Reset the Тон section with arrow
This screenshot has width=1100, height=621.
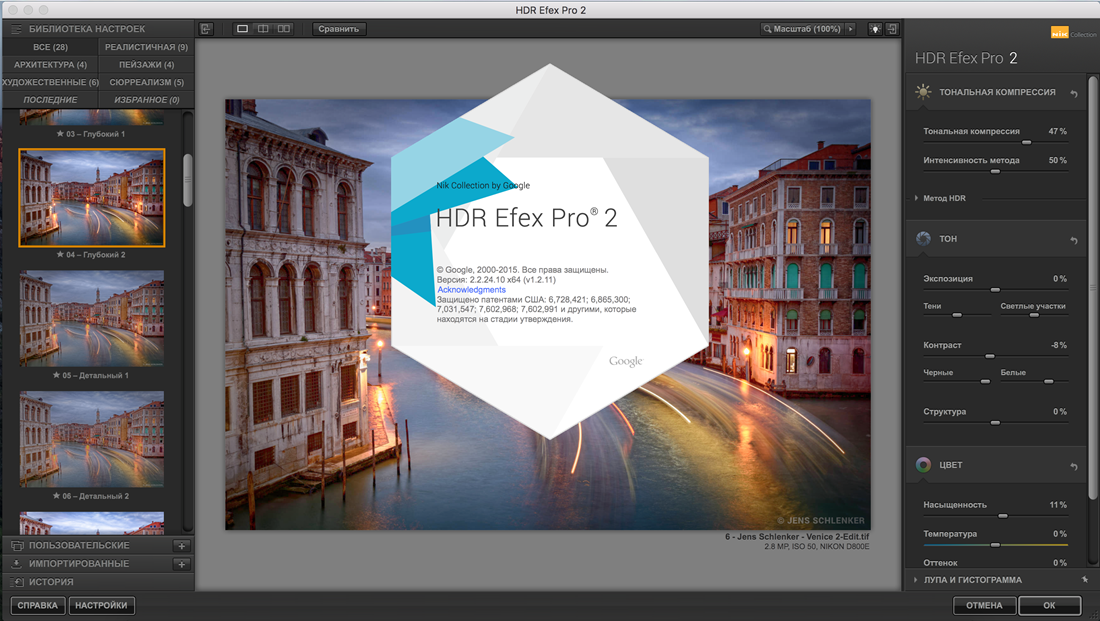[x=1074, y=240]
